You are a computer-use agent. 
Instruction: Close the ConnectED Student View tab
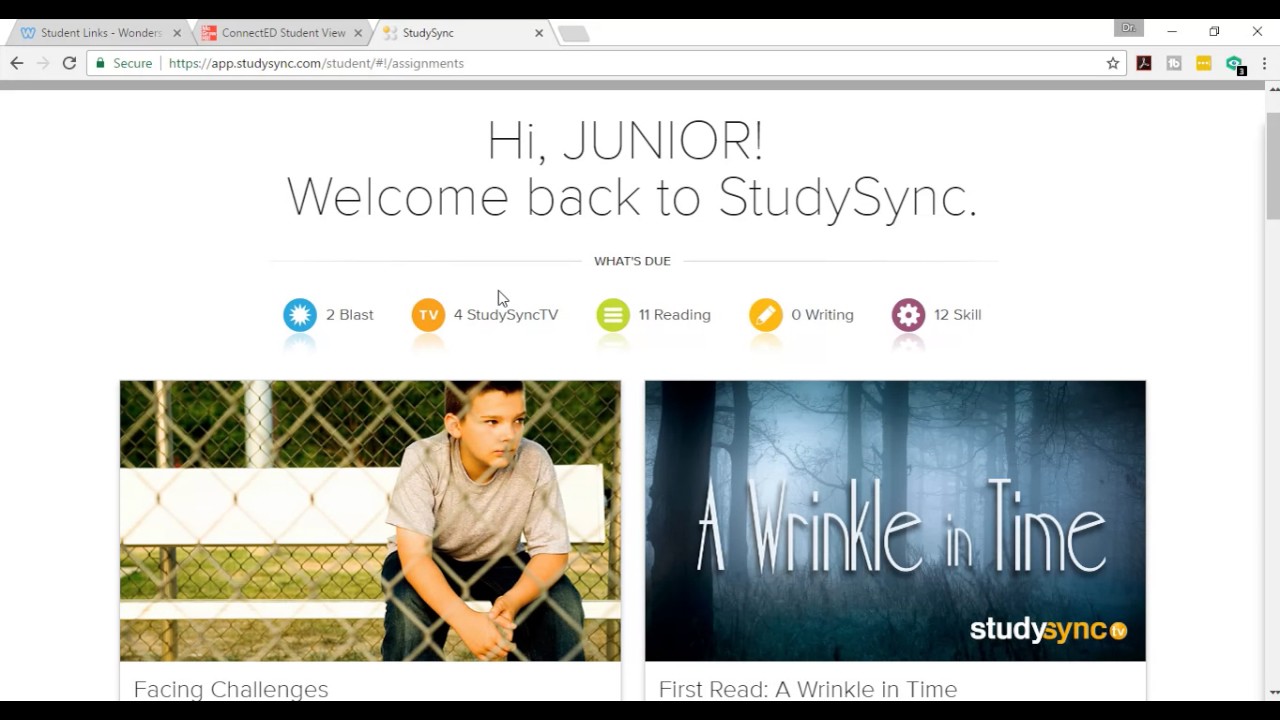[358, 33]
